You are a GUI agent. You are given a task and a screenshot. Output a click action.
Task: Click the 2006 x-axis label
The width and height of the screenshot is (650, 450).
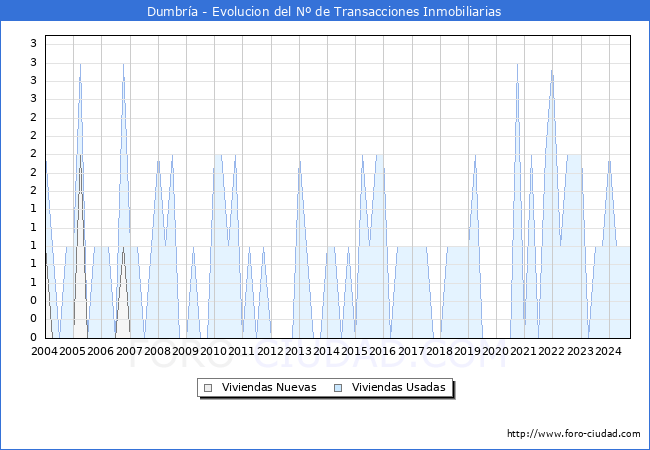click(100, 351)
